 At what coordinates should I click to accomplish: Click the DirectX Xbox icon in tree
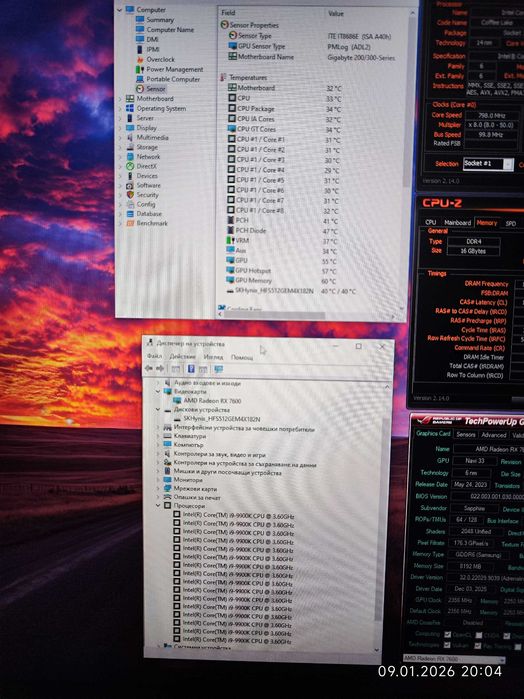tap(130, 166)
